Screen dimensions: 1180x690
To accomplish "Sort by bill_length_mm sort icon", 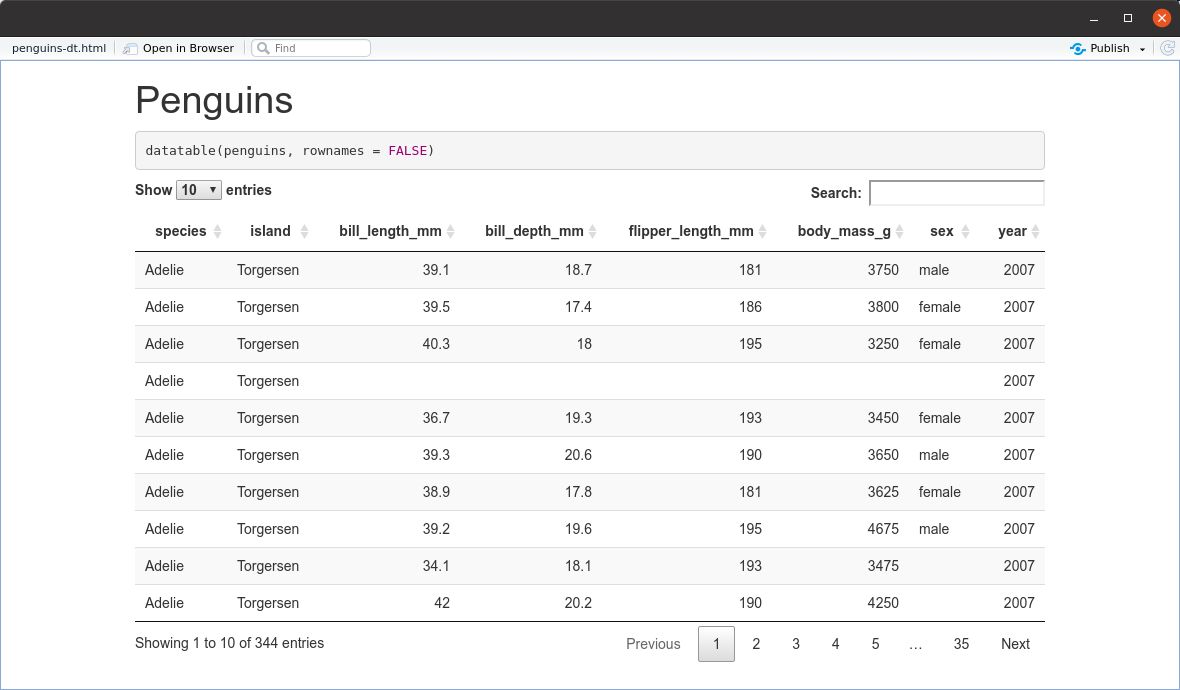I will click(450, 232).
